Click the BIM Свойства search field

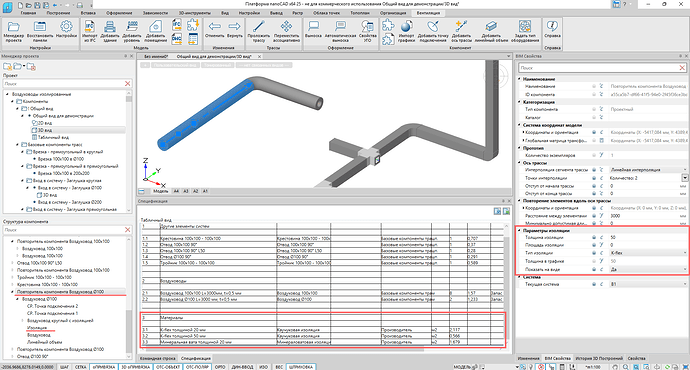[x=598, y=68]
